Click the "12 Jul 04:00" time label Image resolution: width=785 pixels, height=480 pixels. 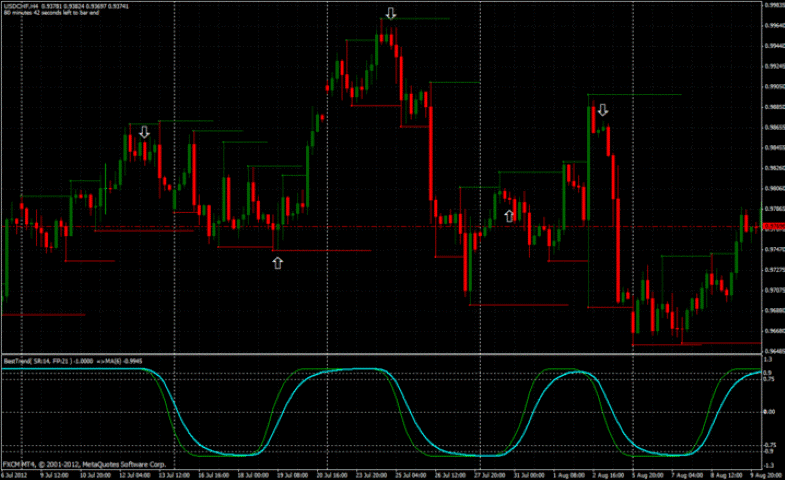coord(135,475)
